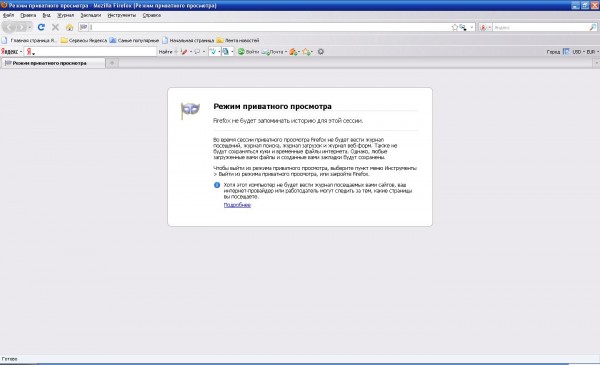Click the Найти button on Yandex bar
The width and height of the screenshot is (600, 365).
pyautogui.click(x=165, y=52)
